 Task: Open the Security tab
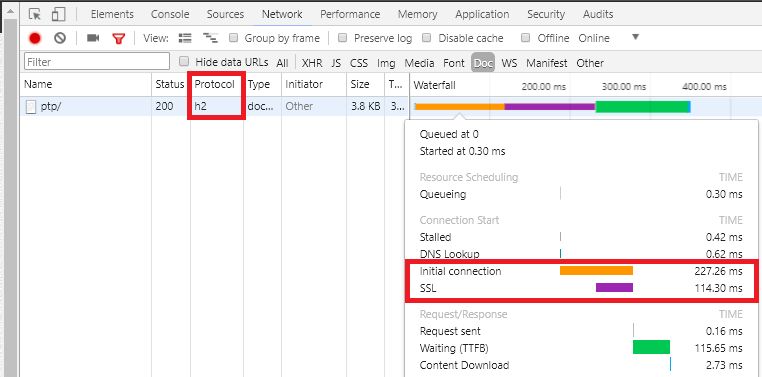tap(546, 14)
